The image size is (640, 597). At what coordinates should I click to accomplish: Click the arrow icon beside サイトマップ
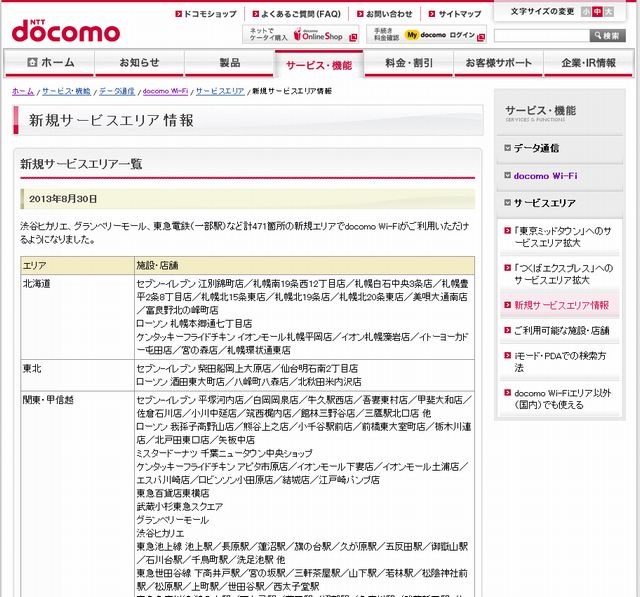point(432,14)
